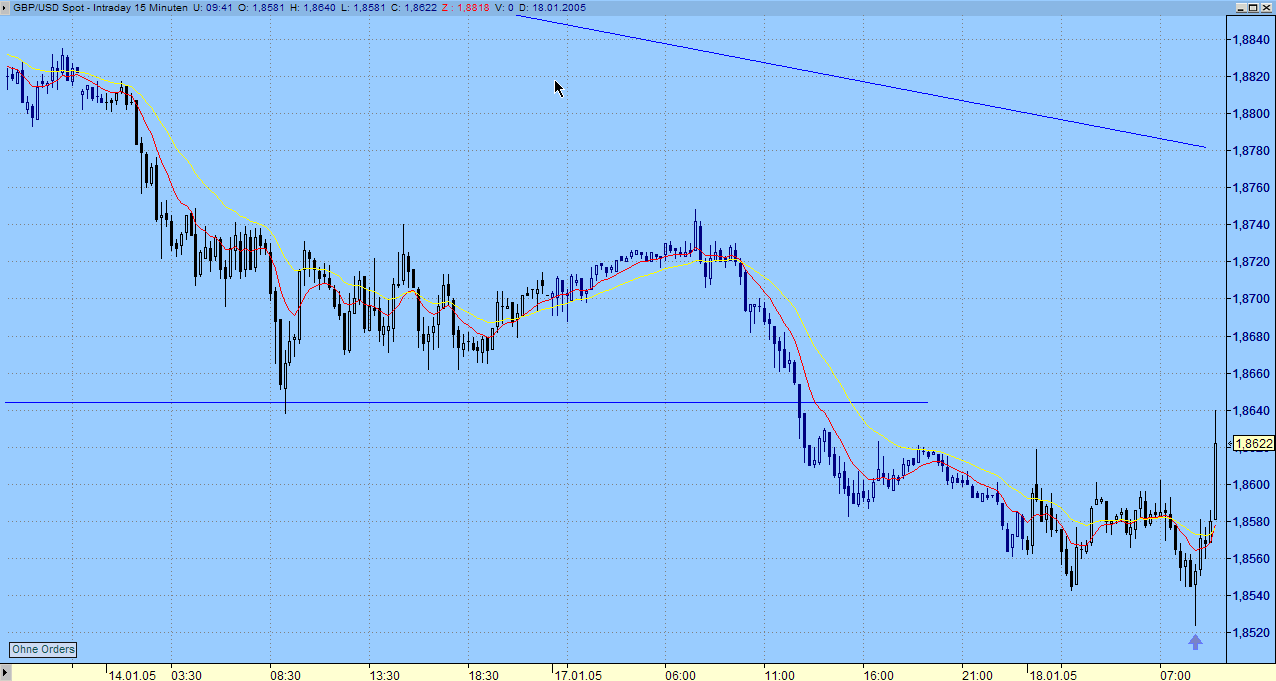Image resolution: width=1276 pixels, height=681 pixels.
Task: Maximize the GBP/USD chart window
Action: (x=1254, y=7)
